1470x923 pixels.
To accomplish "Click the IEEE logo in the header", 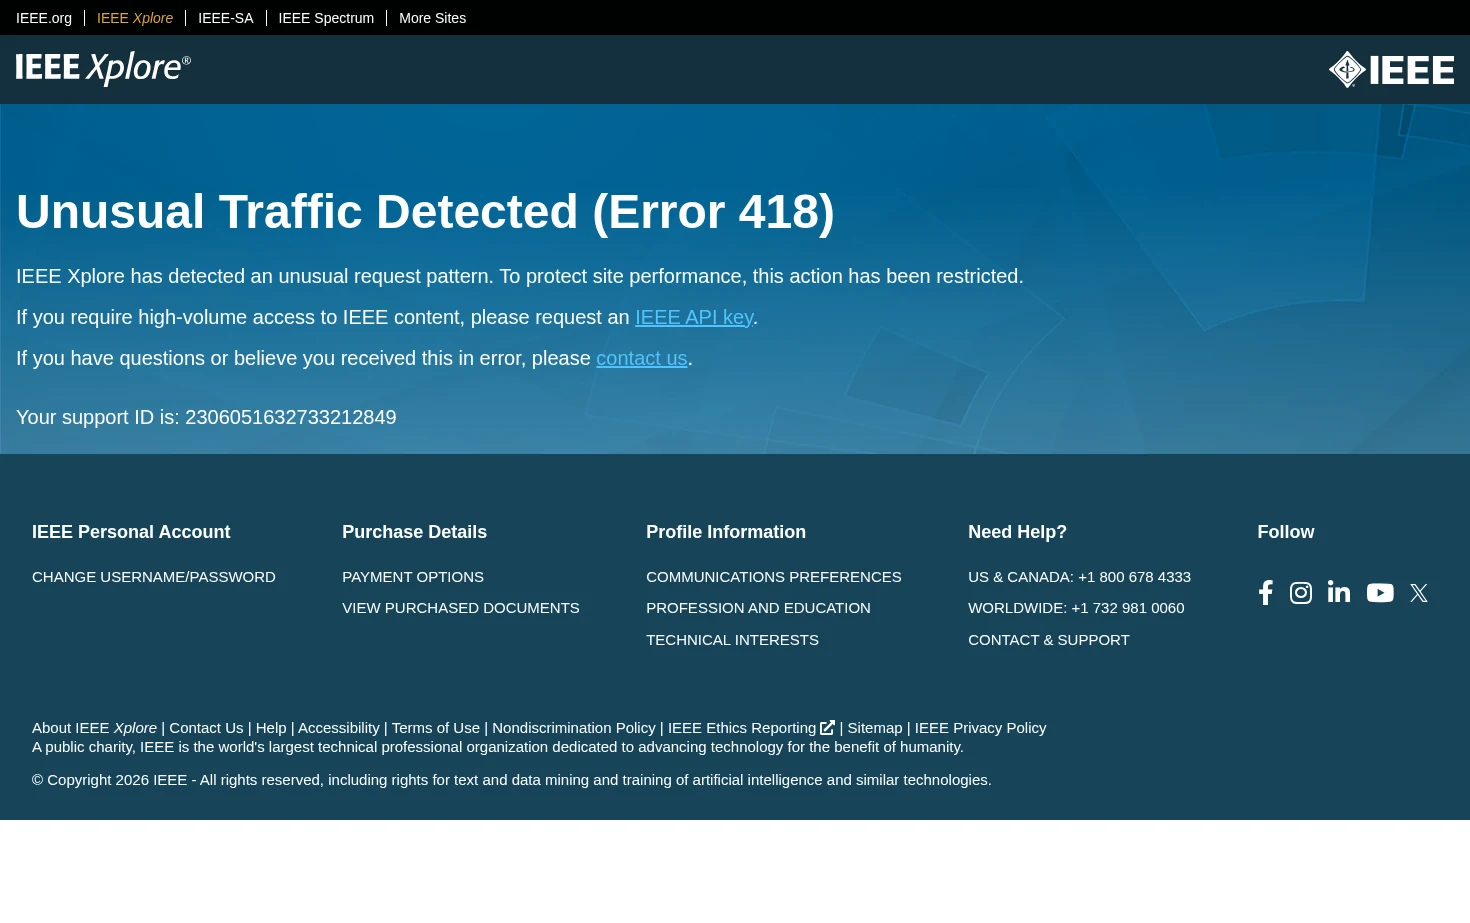I will (x=1391, y=70).
